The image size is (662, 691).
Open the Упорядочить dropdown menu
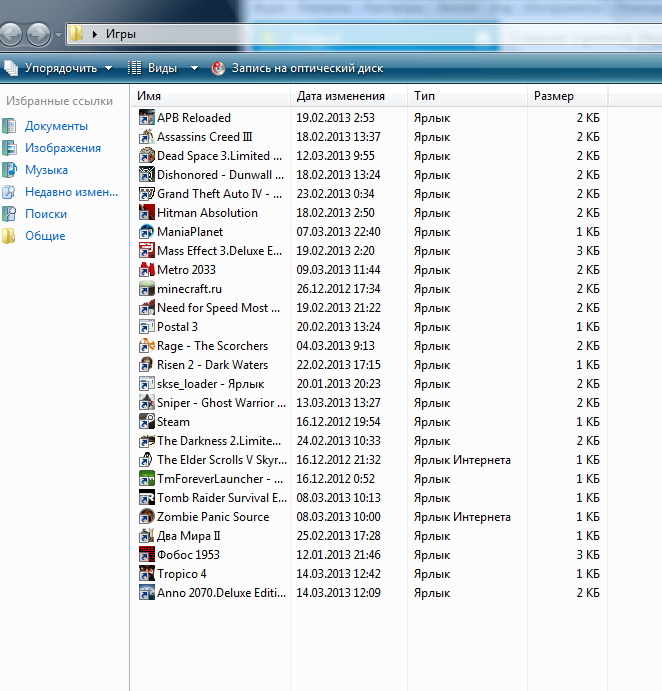click(58, 68)
